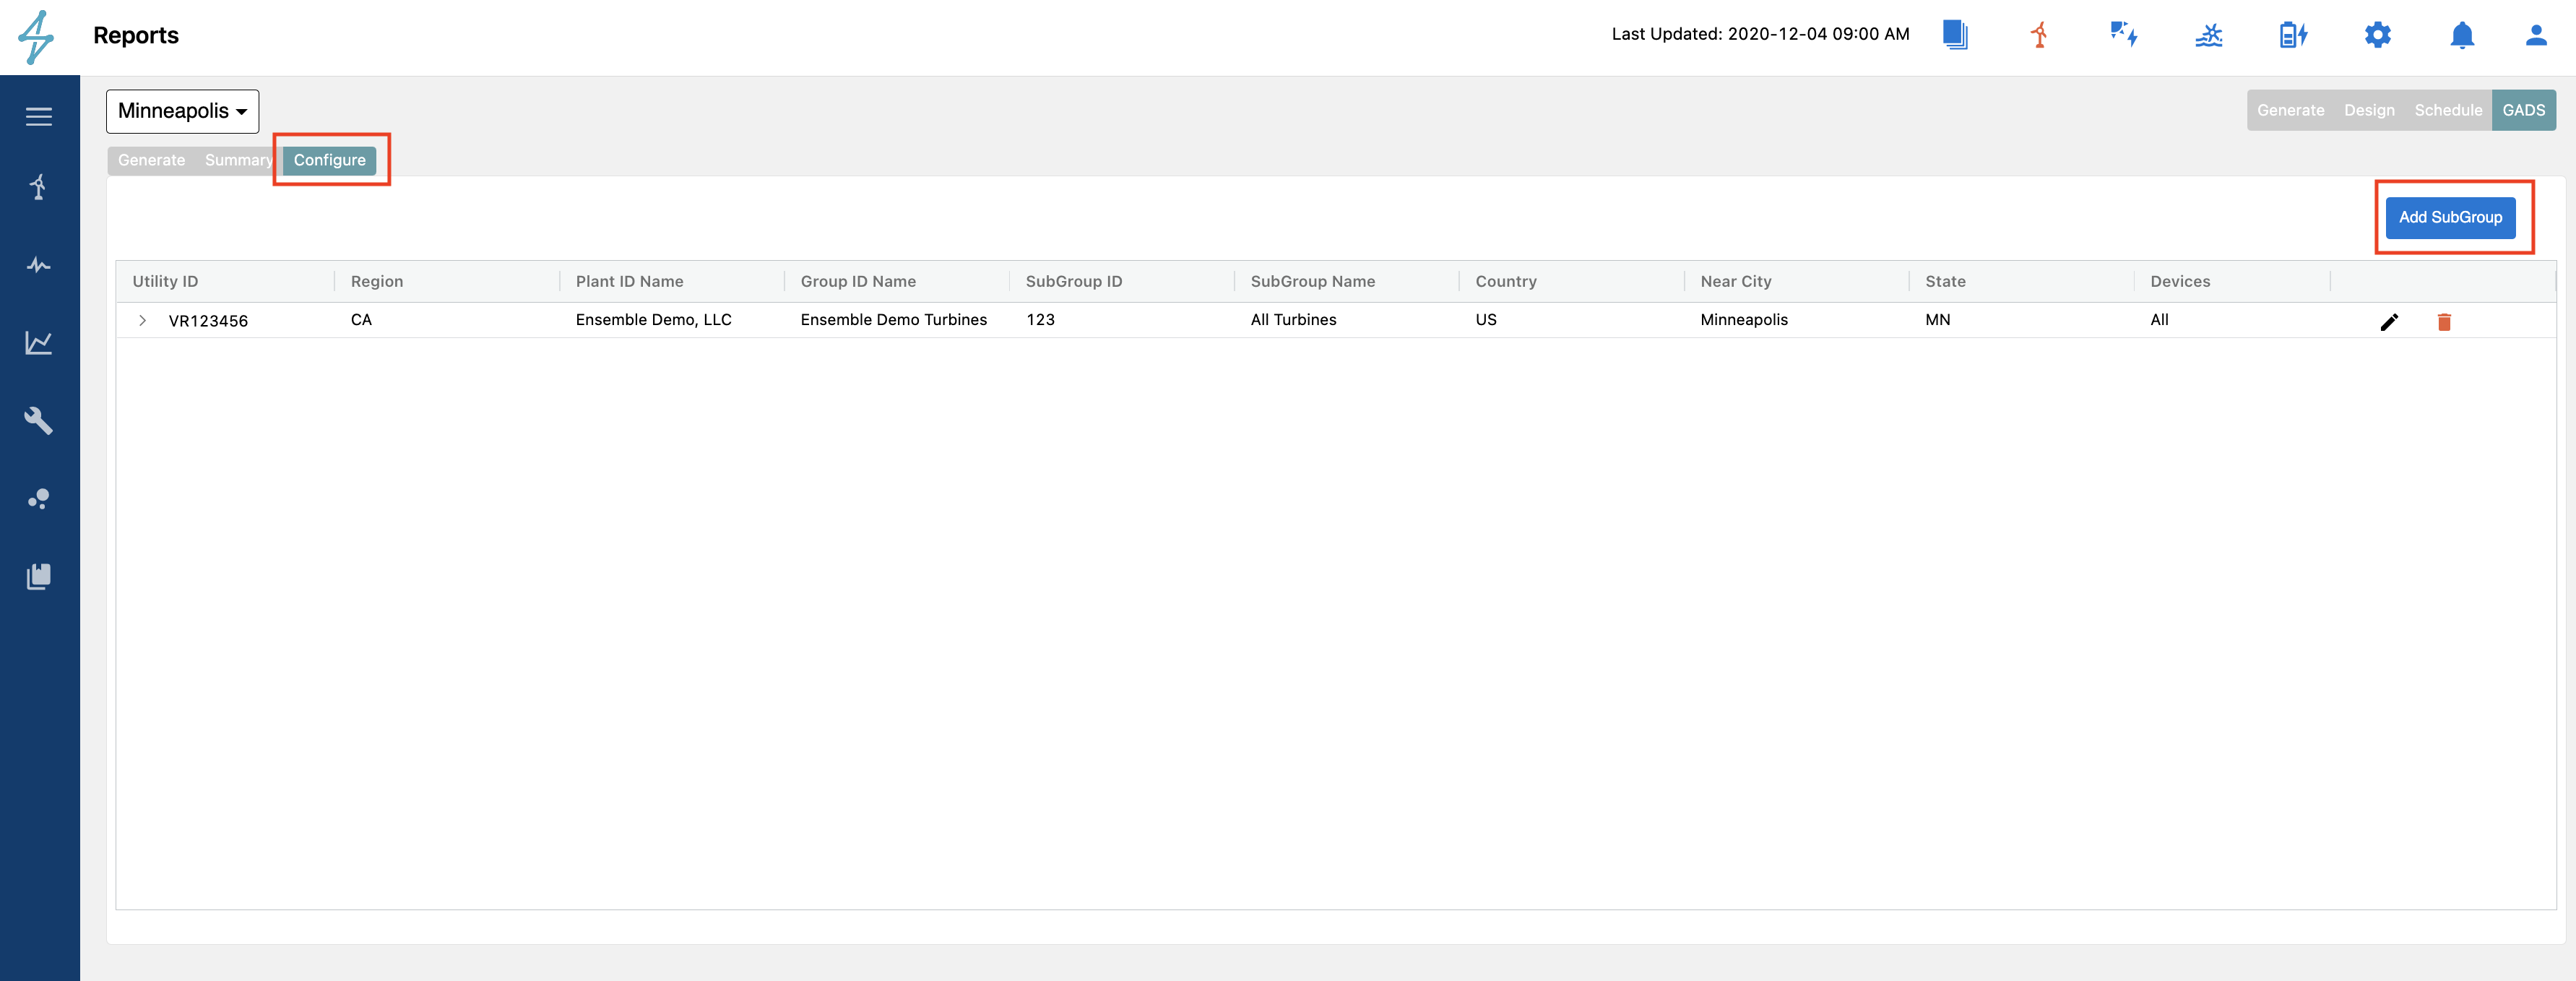Image resolution: width=2576 pixels, height=981 pixels.
Task: Switch to the Generate sub-tab
Action: (x=151, y=160)
